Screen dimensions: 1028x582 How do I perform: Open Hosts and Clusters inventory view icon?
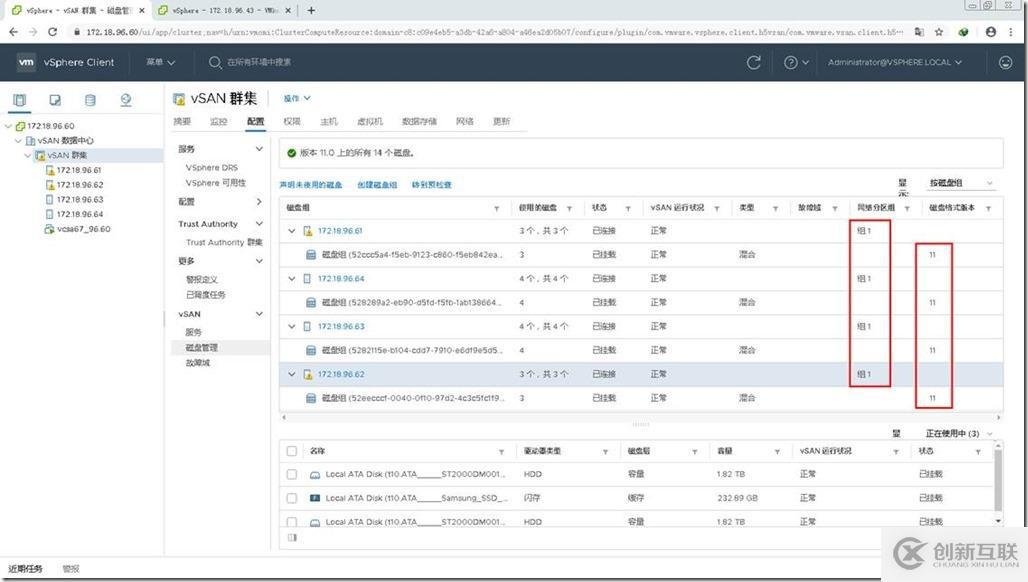click(20, 100)
